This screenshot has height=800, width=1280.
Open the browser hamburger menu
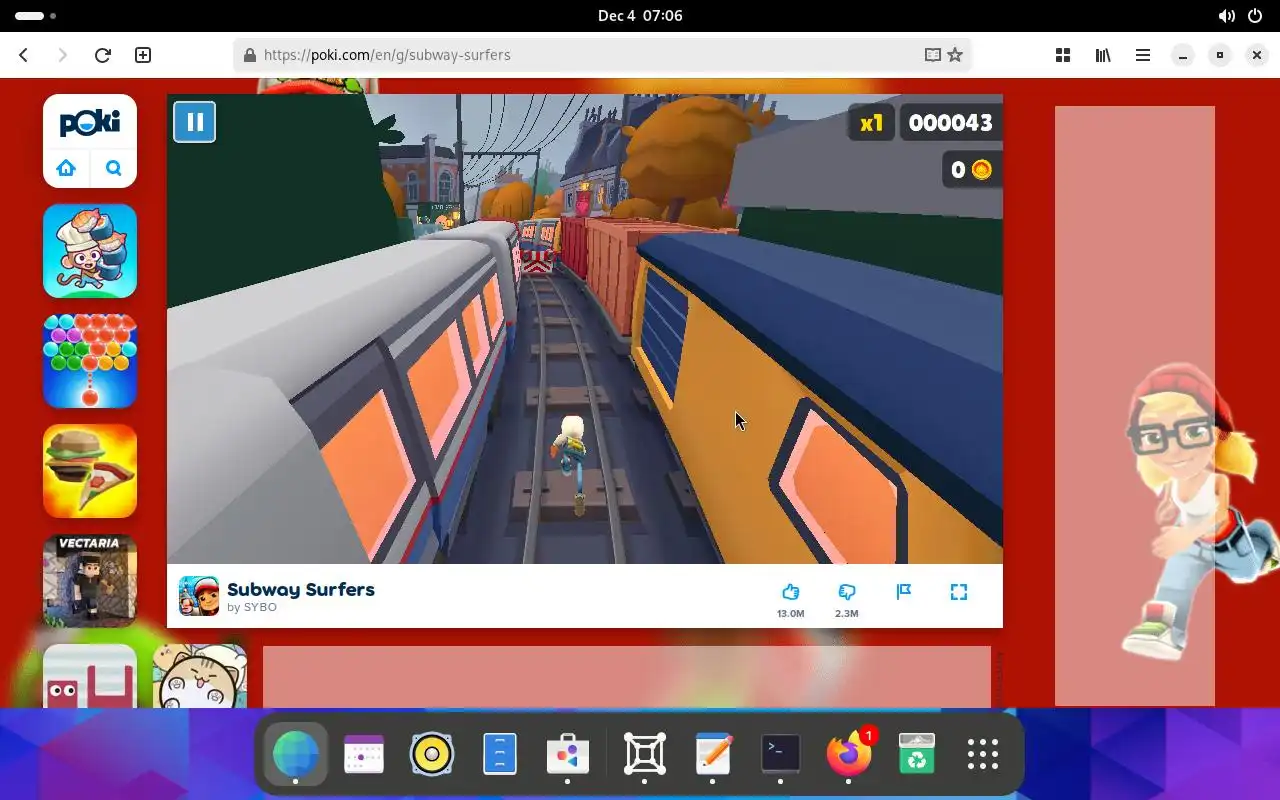[1143, 55]
